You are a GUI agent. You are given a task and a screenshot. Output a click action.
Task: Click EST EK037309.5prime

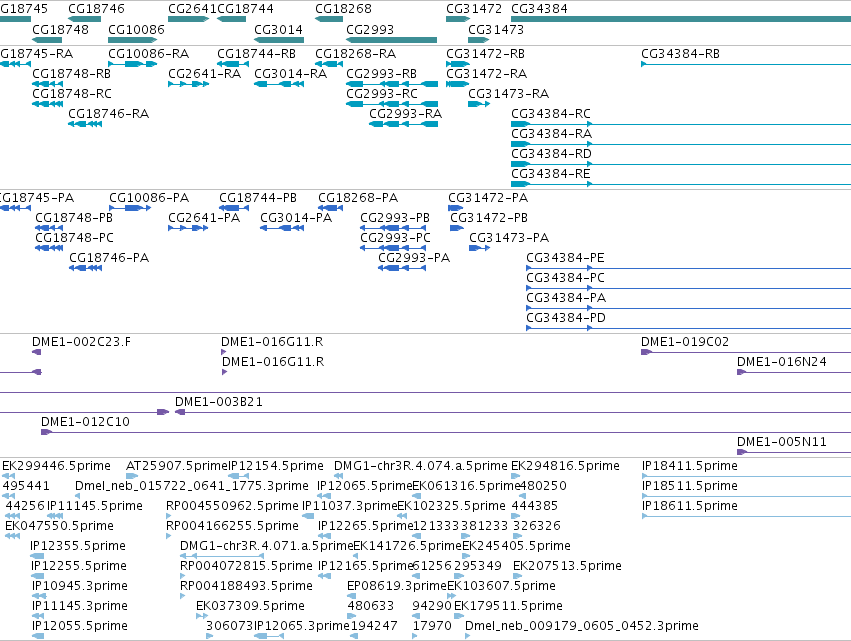pos(202,616)
